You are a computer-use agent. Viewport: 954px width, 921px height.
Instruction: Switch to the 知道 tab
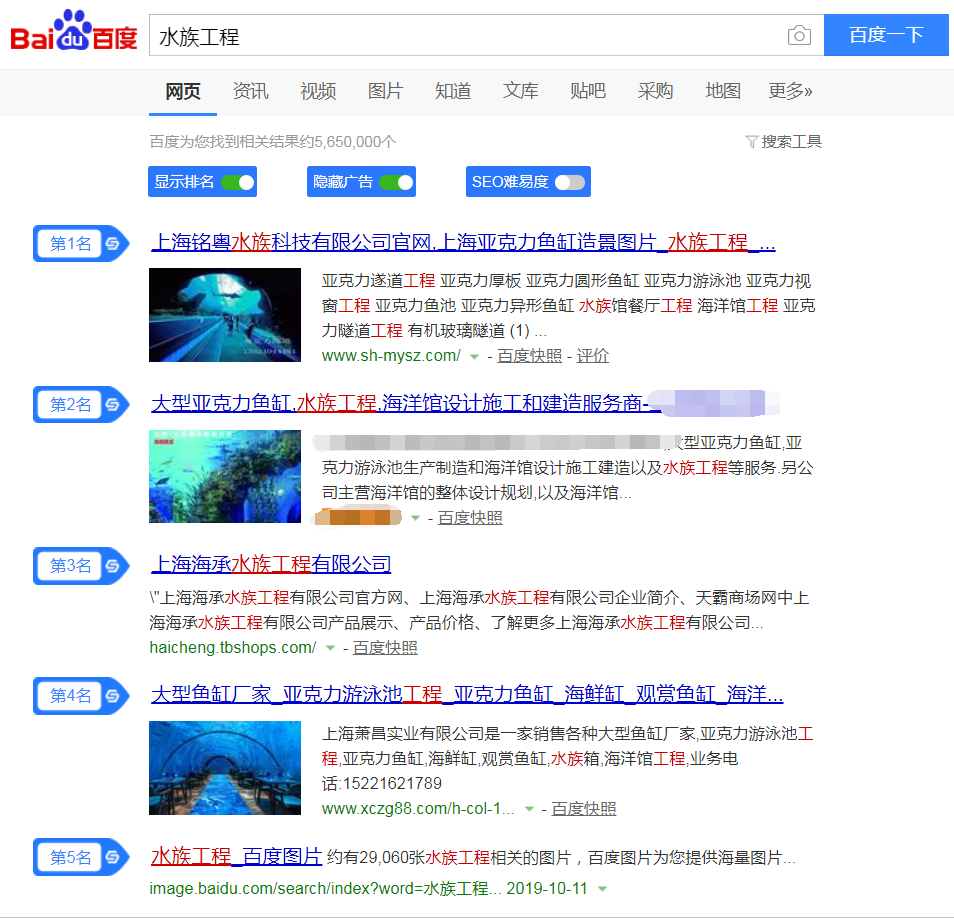[453, 91]
